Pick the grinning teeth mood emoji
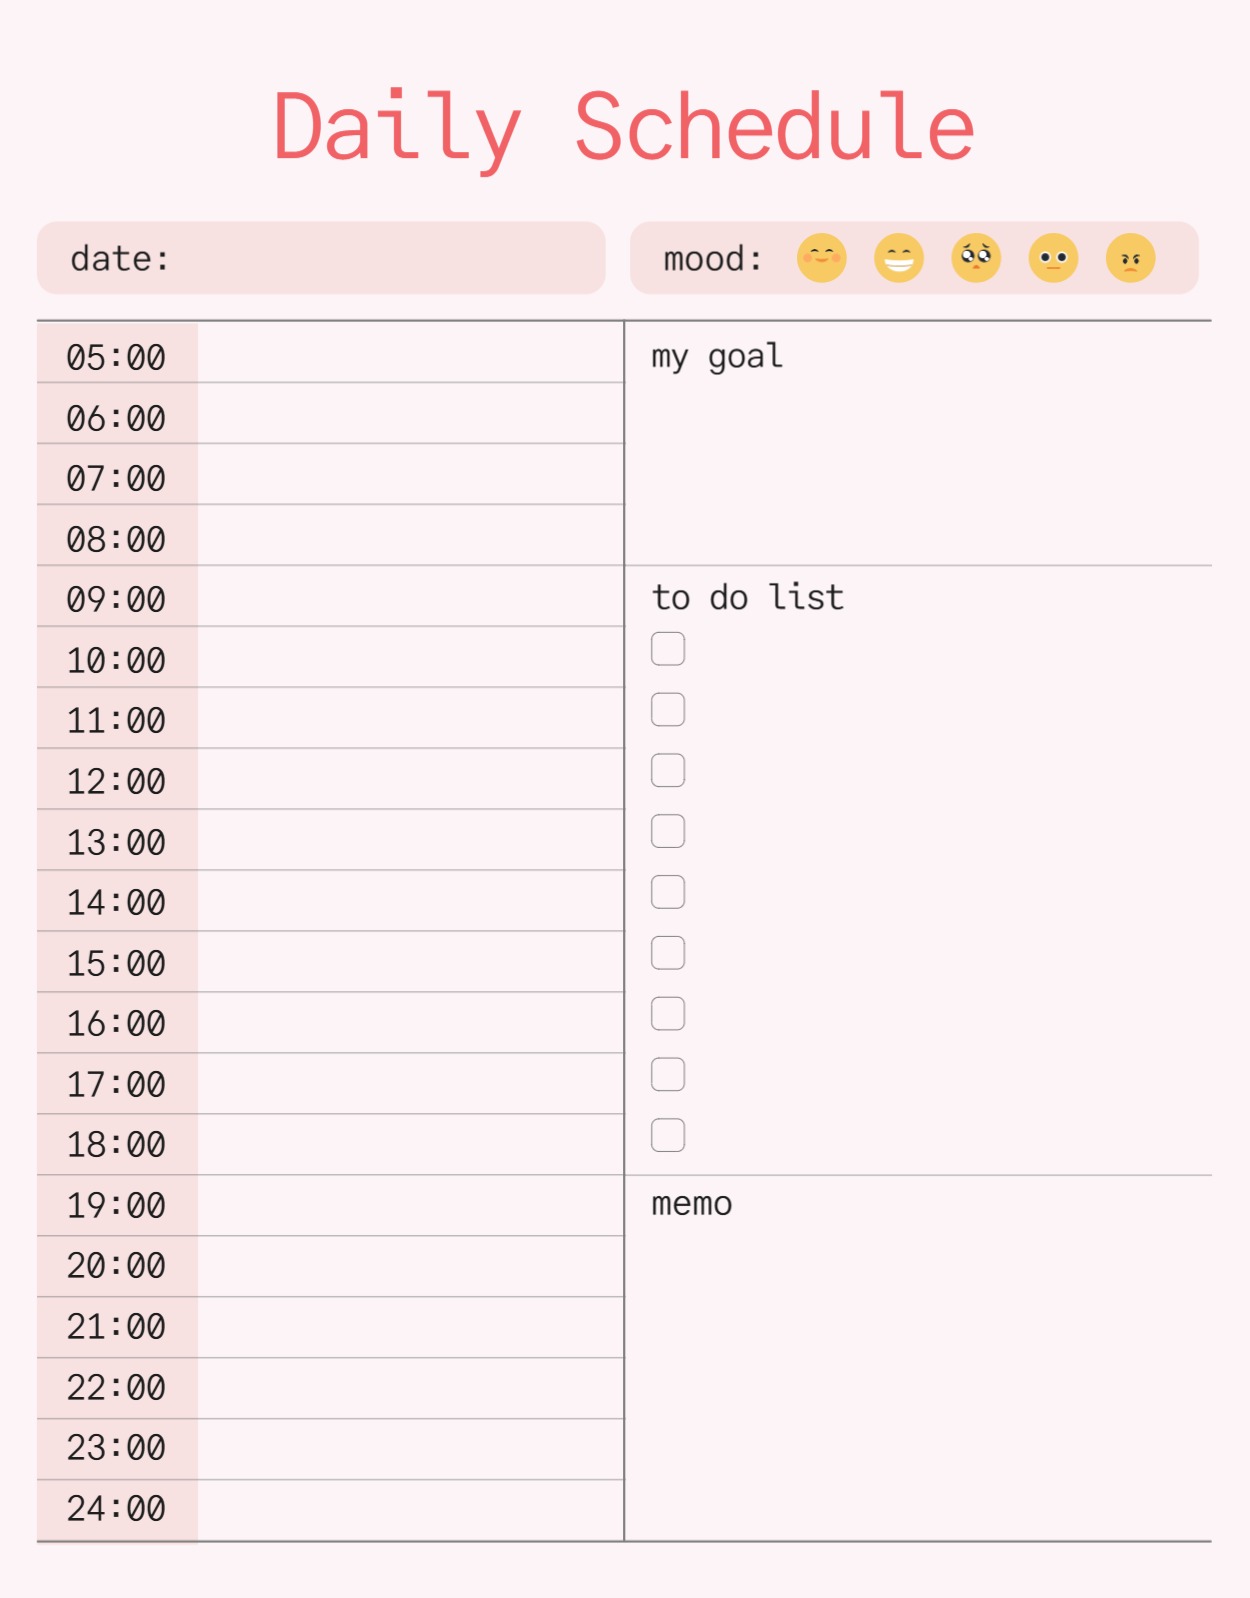This screenshot has height=1598, width=1250. (x=898, y=258)
